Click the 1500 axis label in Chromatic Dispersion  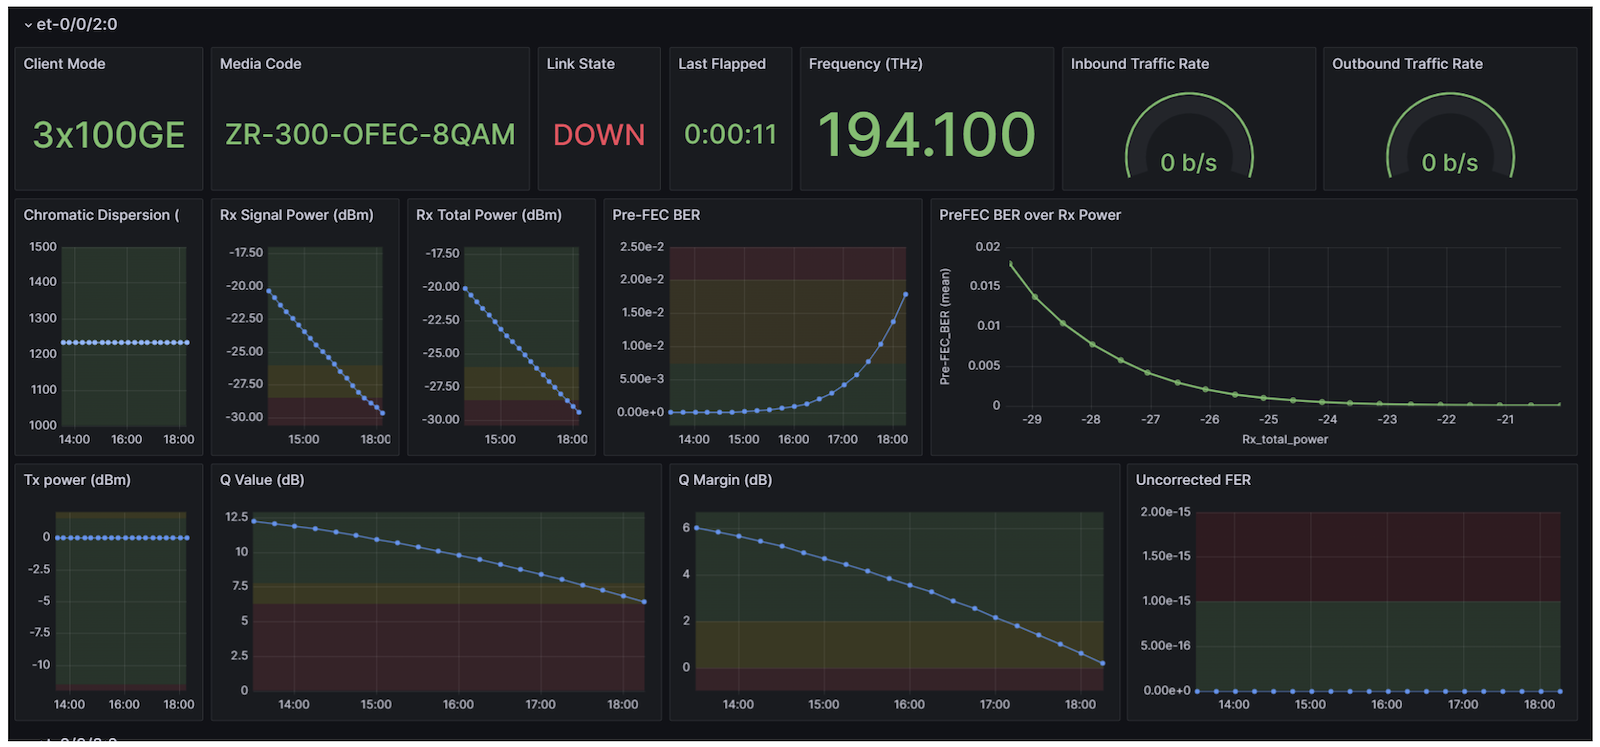43,247
